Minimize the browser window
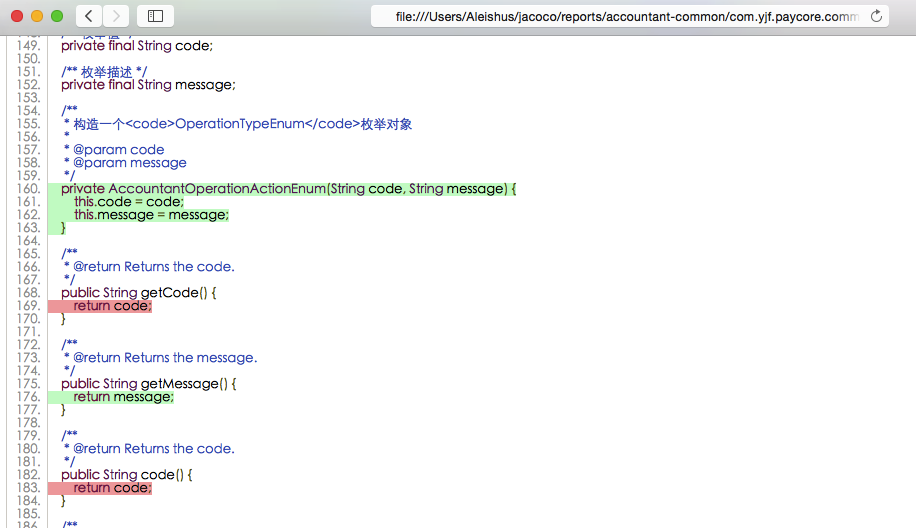The width and height of the screenshot is (916, 528). [x=37, y=16]
